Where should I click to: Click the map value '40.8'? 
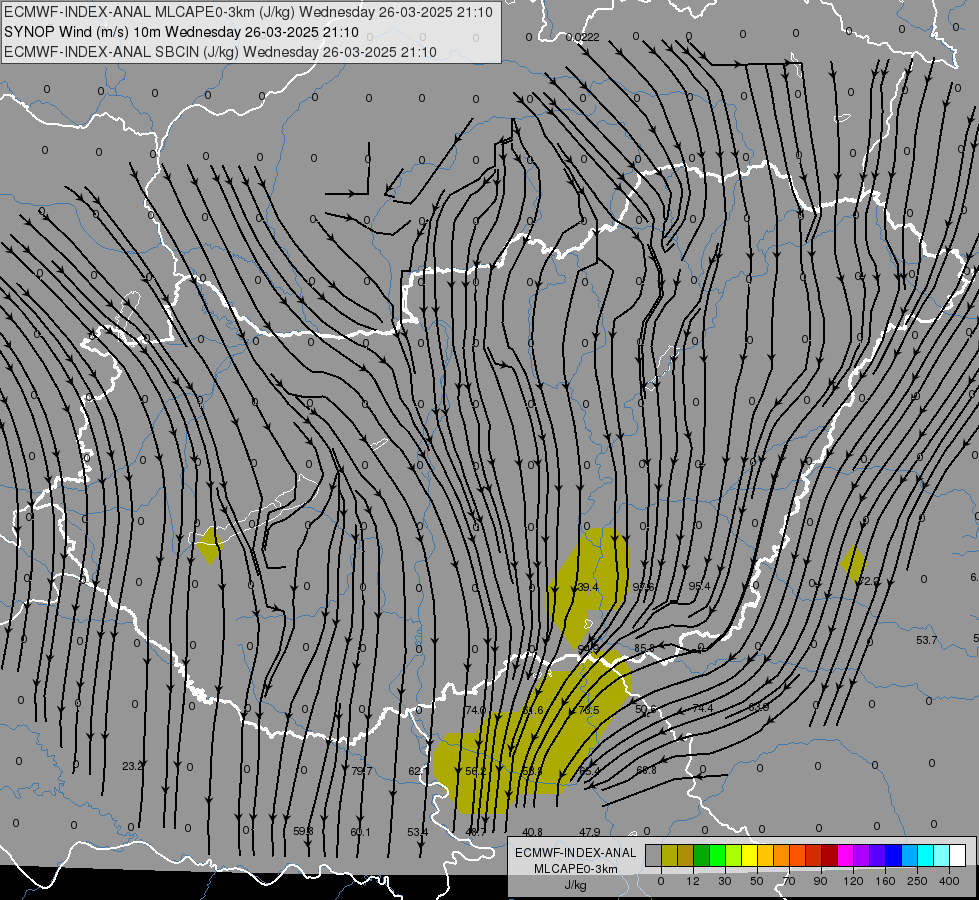(x=533, y=832)
